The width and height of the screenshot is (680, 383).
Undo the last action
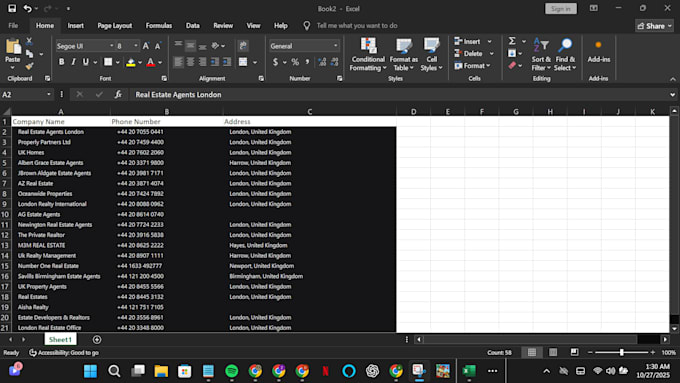coord(27,8)
